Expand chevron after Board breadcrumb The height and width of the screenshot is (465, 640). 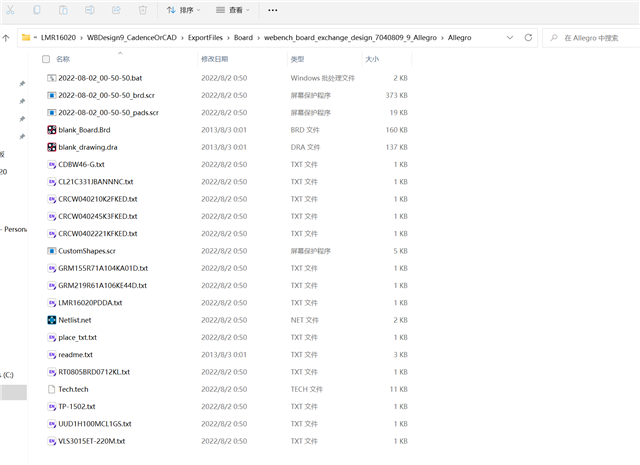(258, 38)
